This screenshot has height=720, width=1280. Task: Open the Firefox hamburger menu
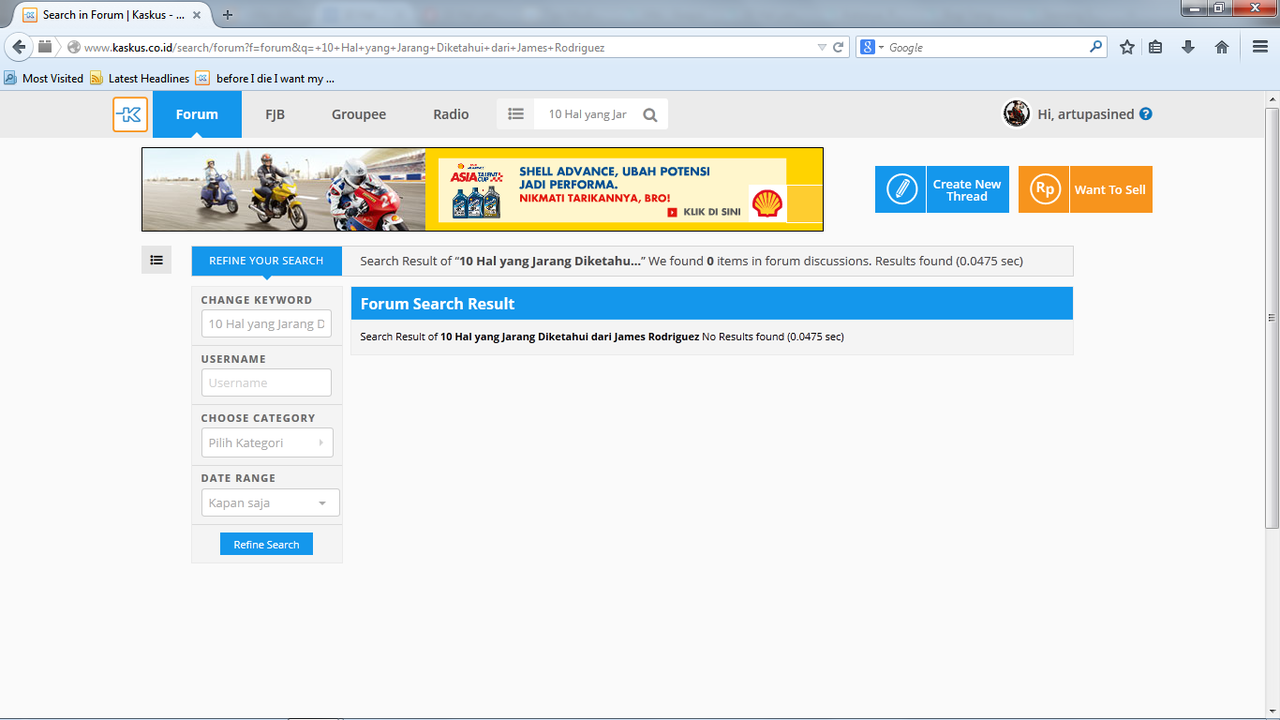tap(1260, 47)
